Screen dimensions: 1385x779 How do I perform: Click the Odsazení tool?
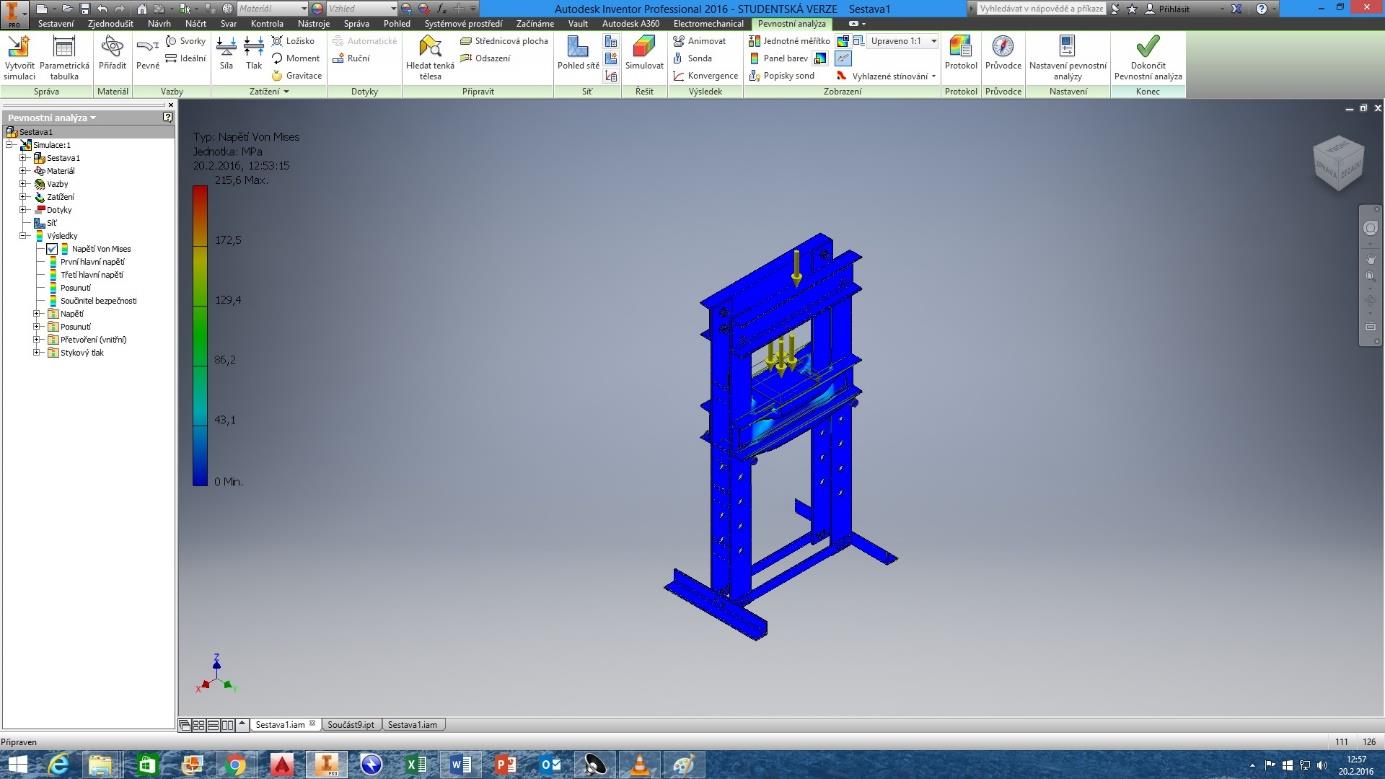(486, 58)
